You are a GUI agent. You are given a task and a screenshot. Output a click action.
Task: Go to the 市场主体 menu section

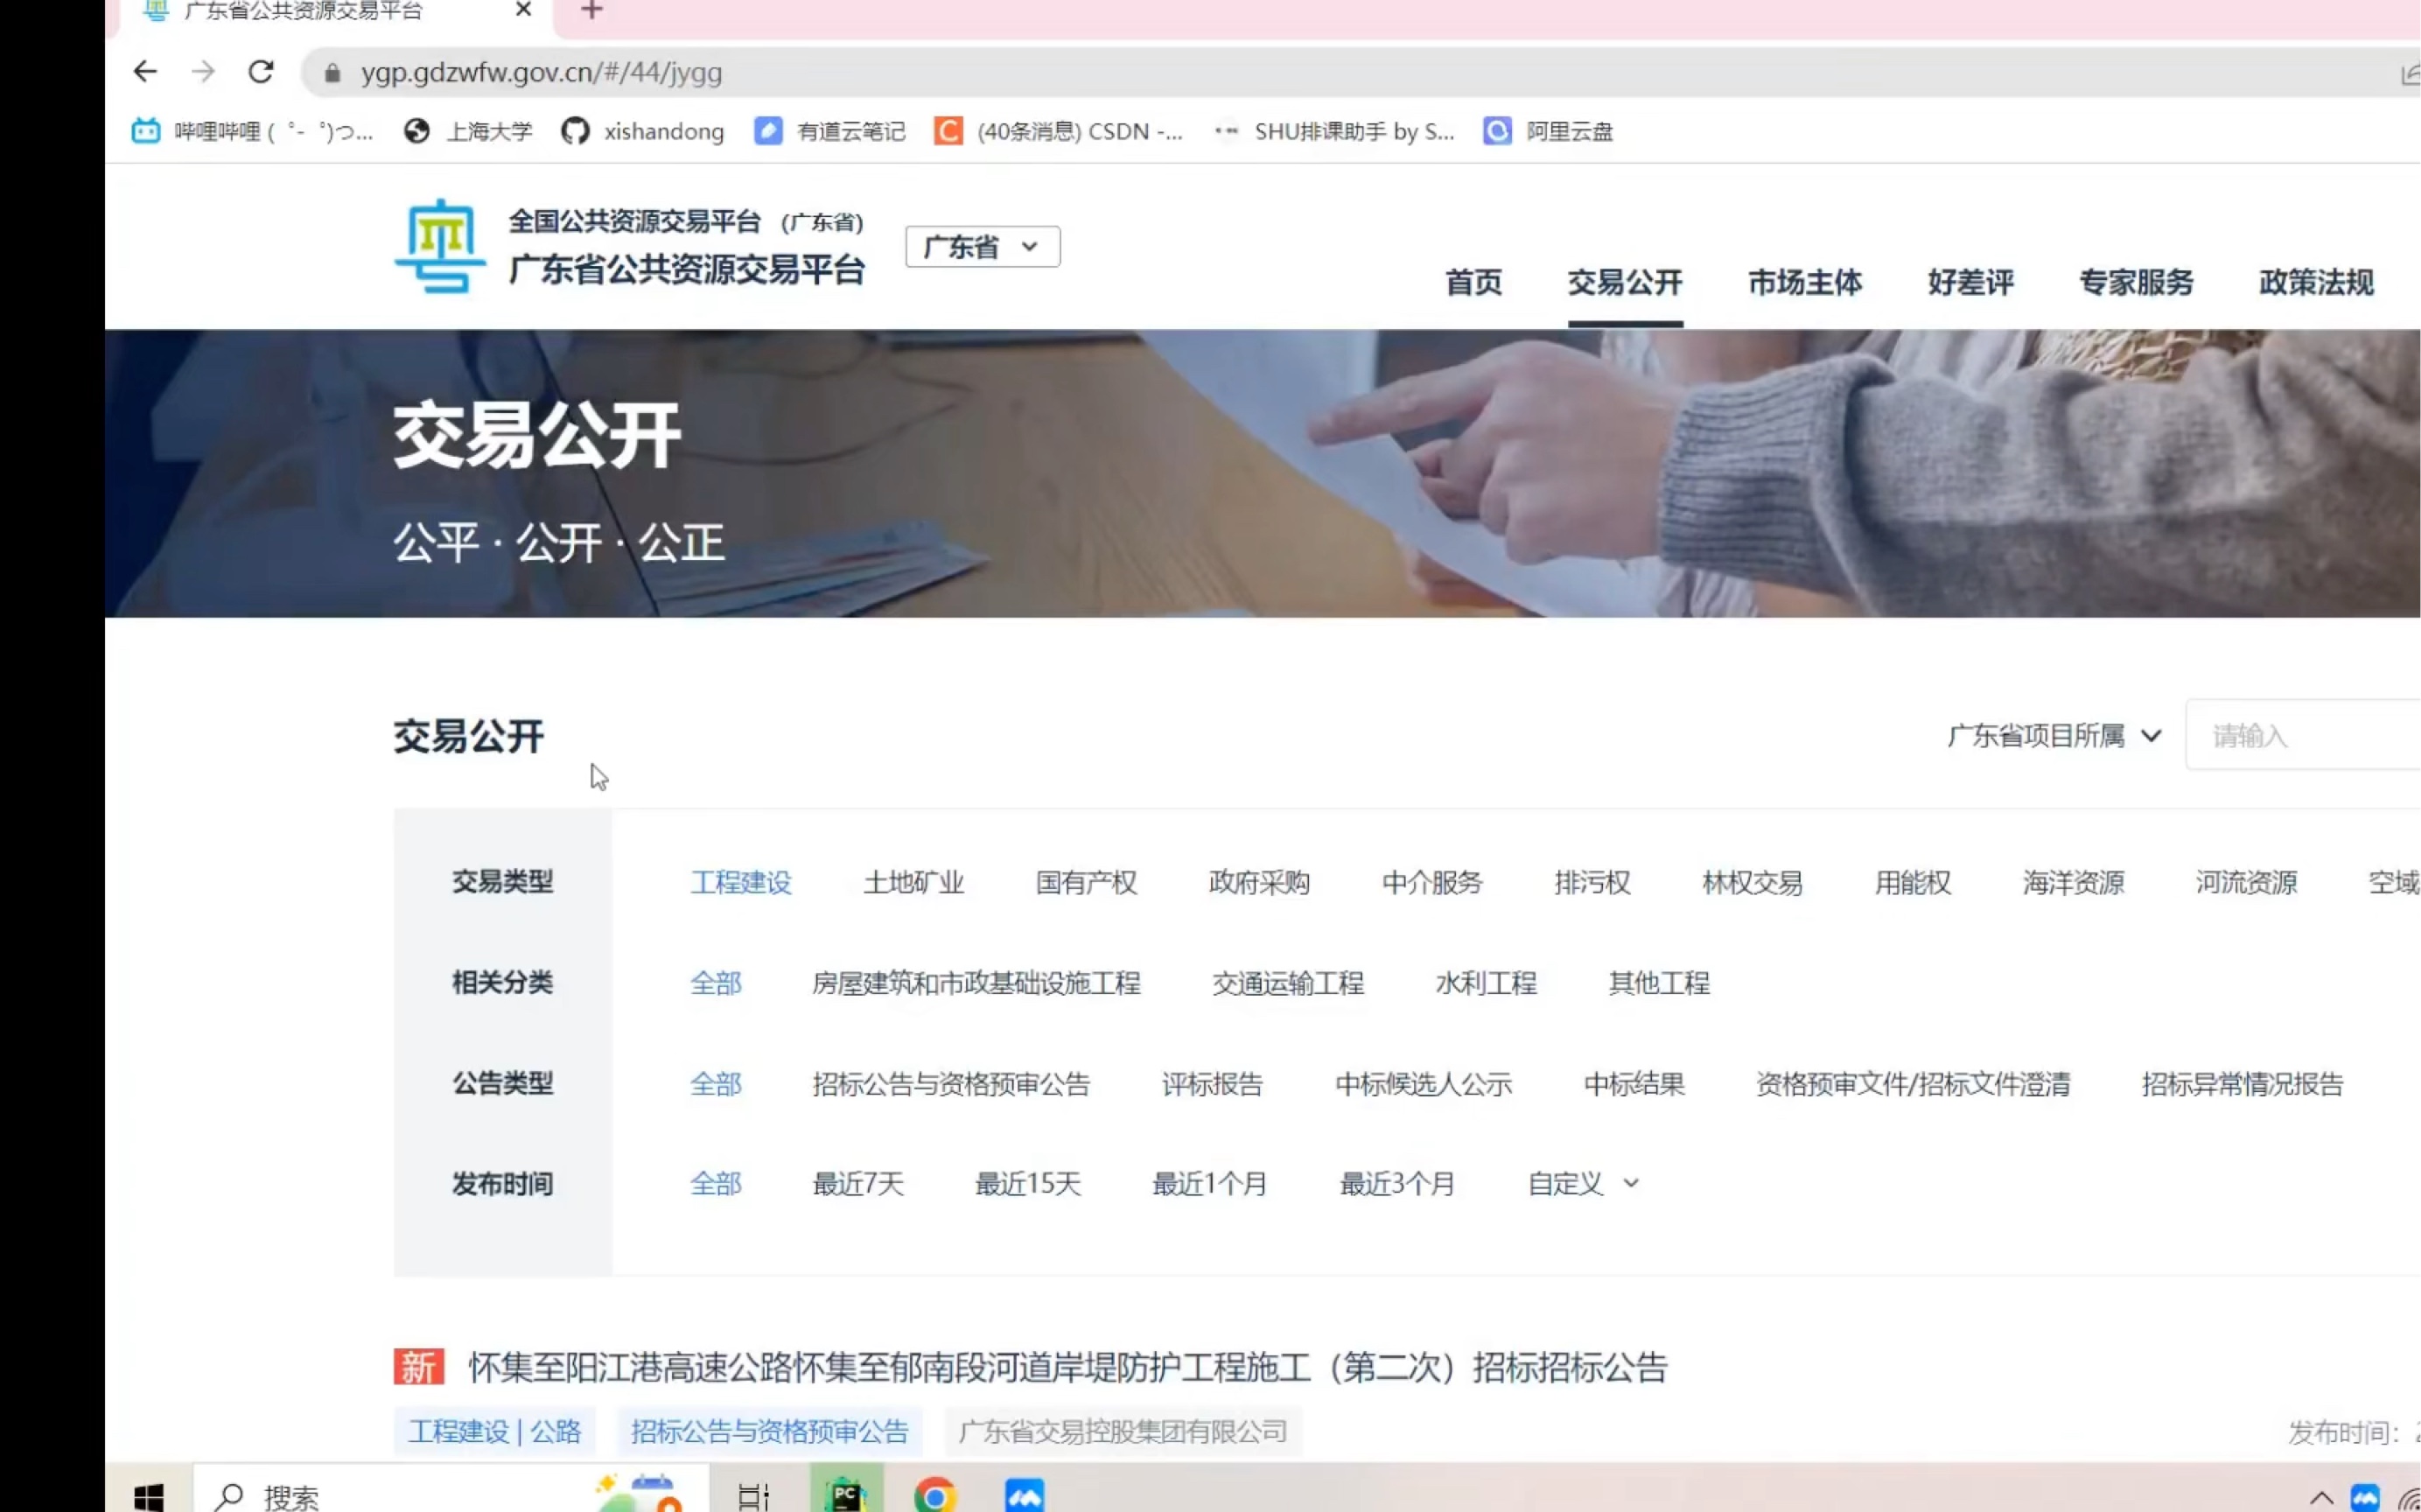[1804, 283]
